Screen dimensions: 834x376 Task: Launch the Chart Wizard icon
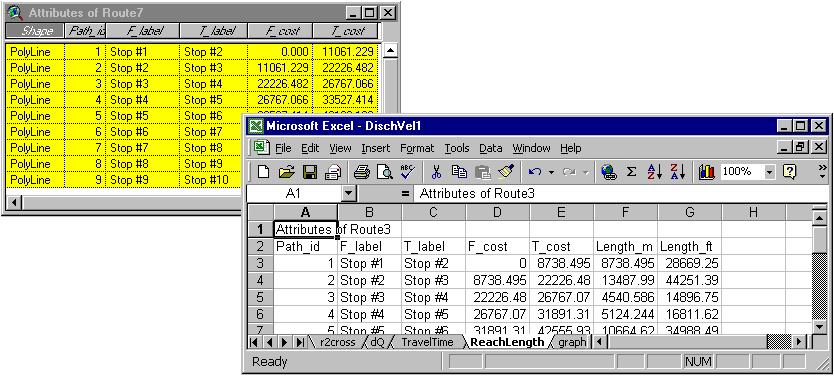[x=707, y=172]
